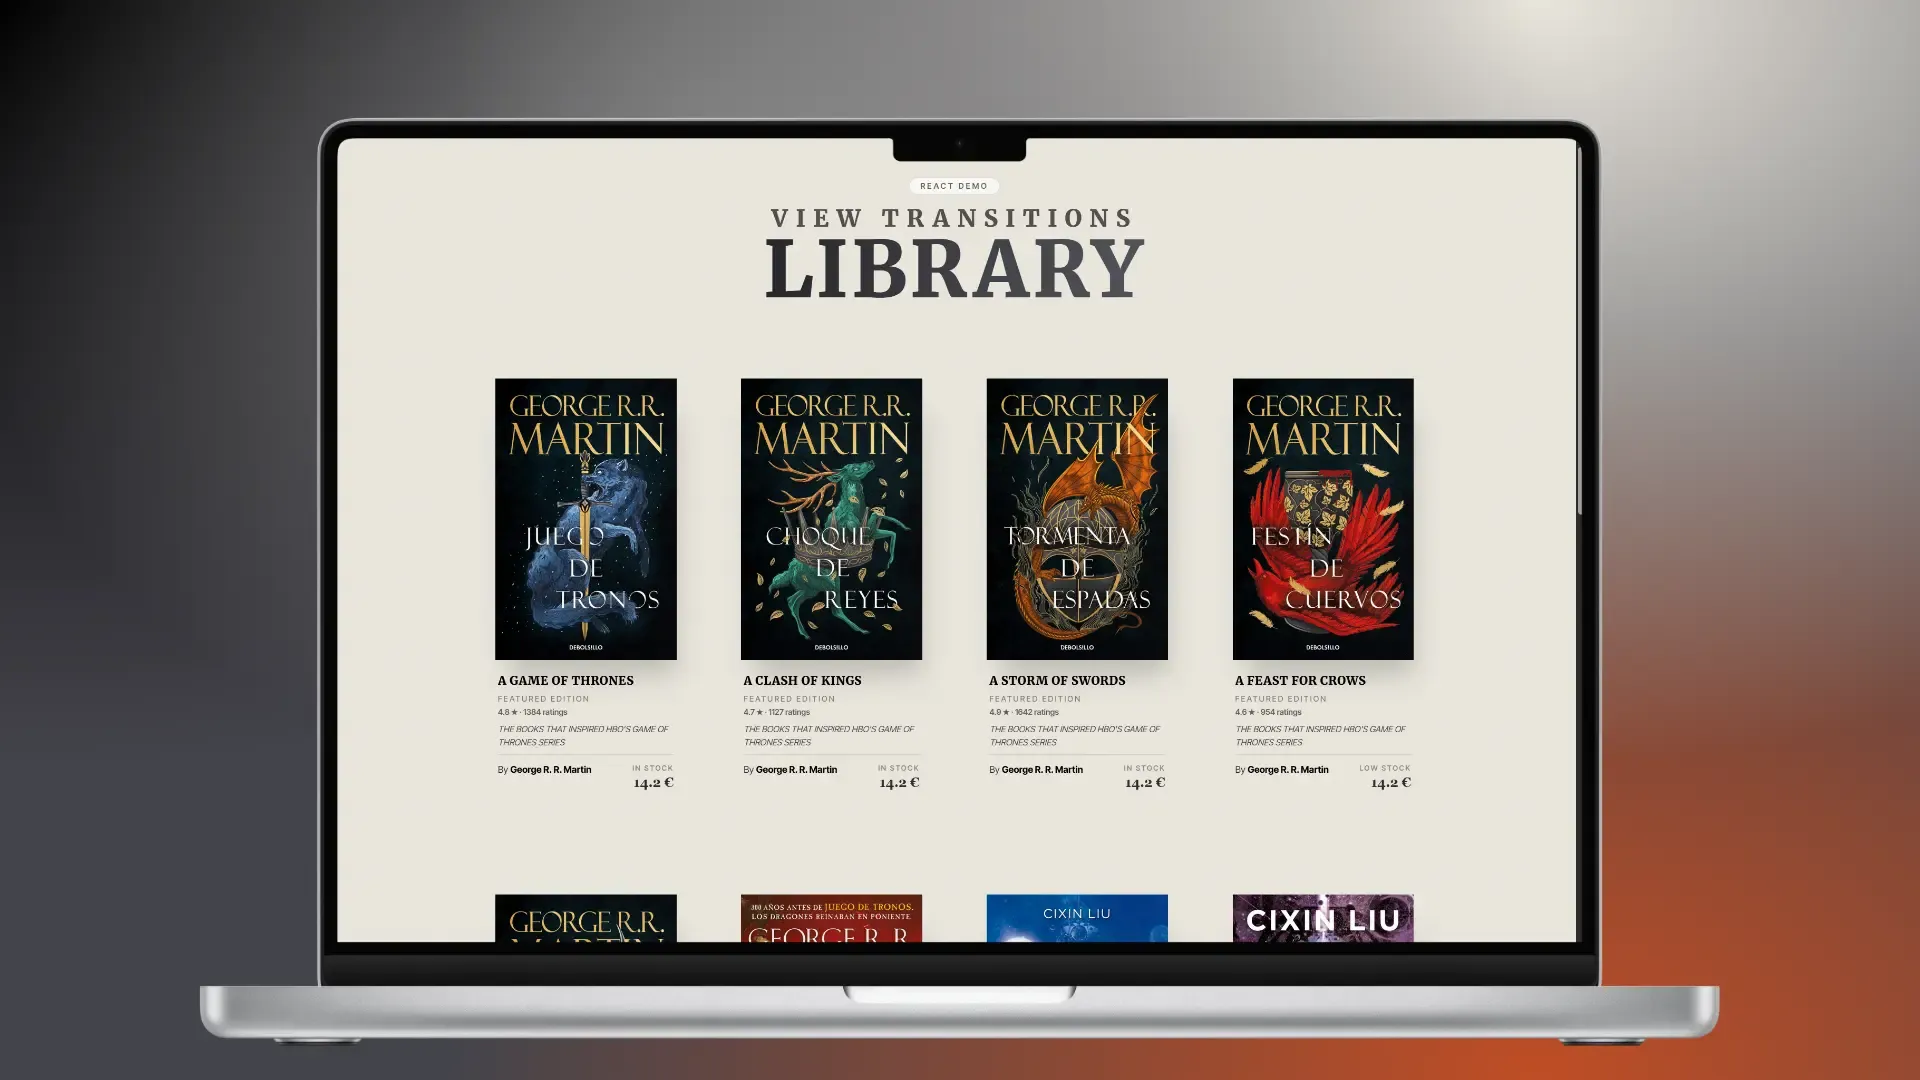Open the A Storm of Swords title link

[1055, 680]
